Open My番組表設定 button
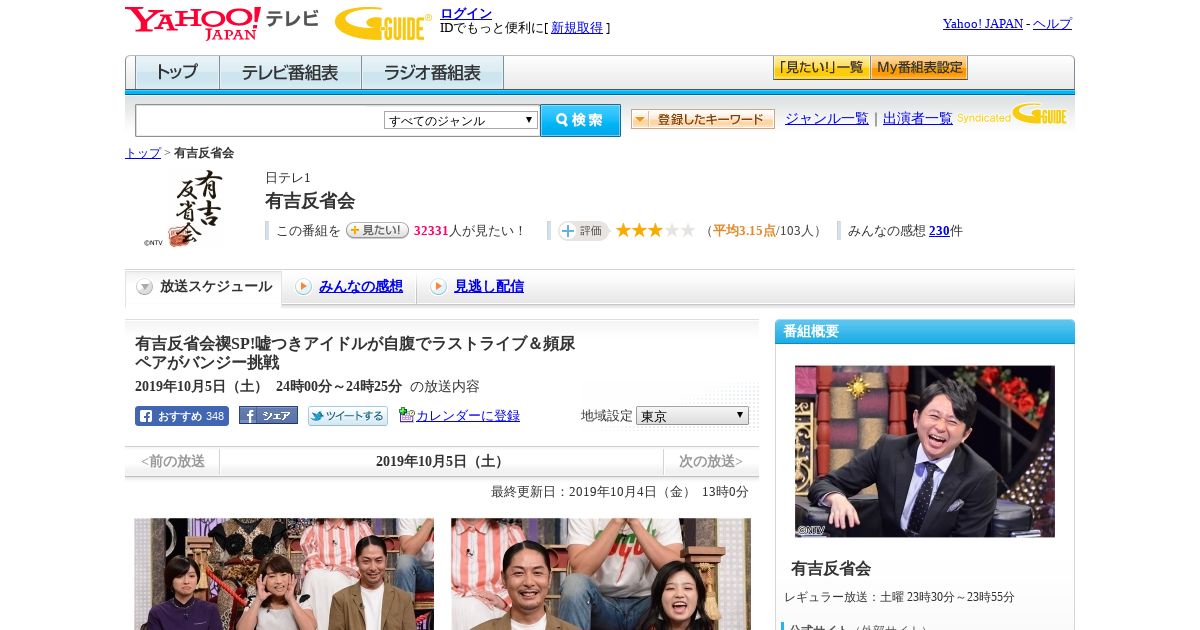Screen dimensions: 1200x630 coord(919,68)
